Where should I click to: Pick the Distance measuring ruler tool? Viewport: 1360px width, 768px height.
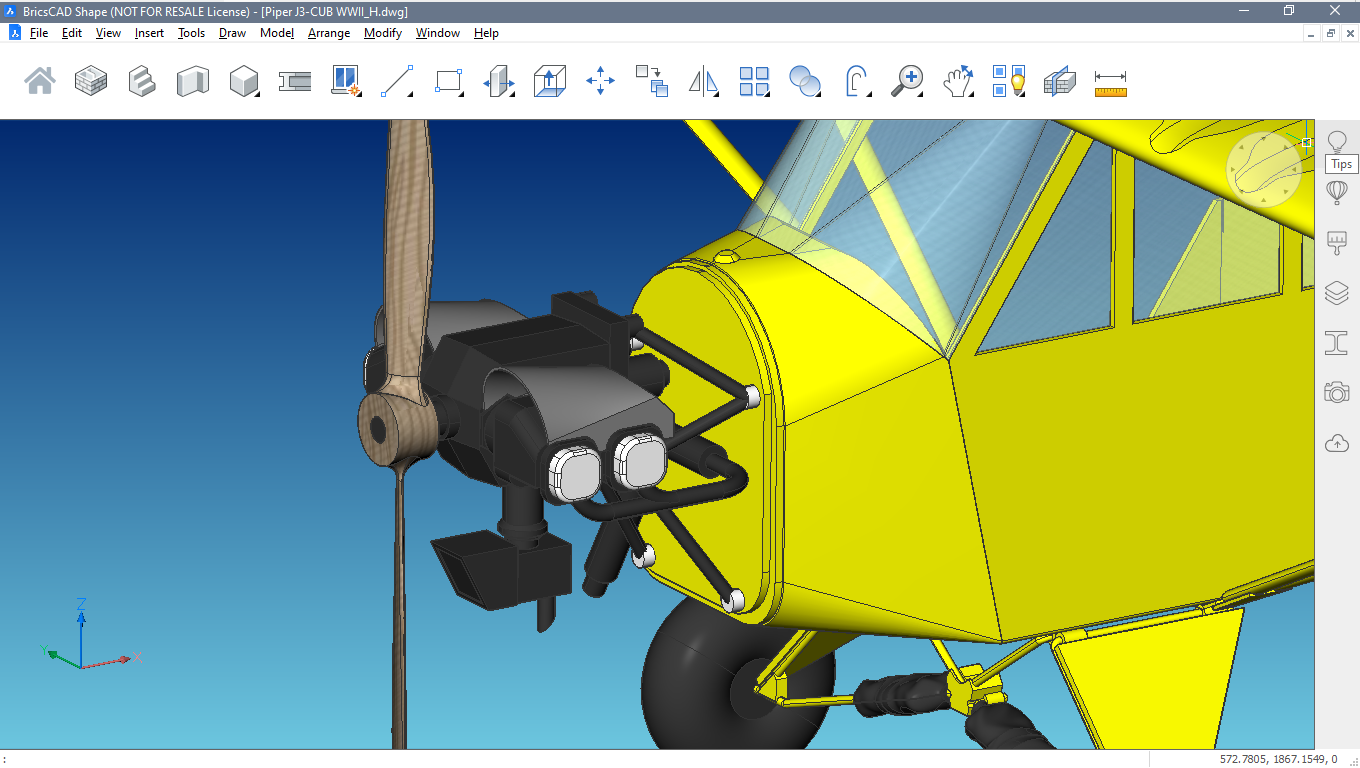(x=1110, y=81)
